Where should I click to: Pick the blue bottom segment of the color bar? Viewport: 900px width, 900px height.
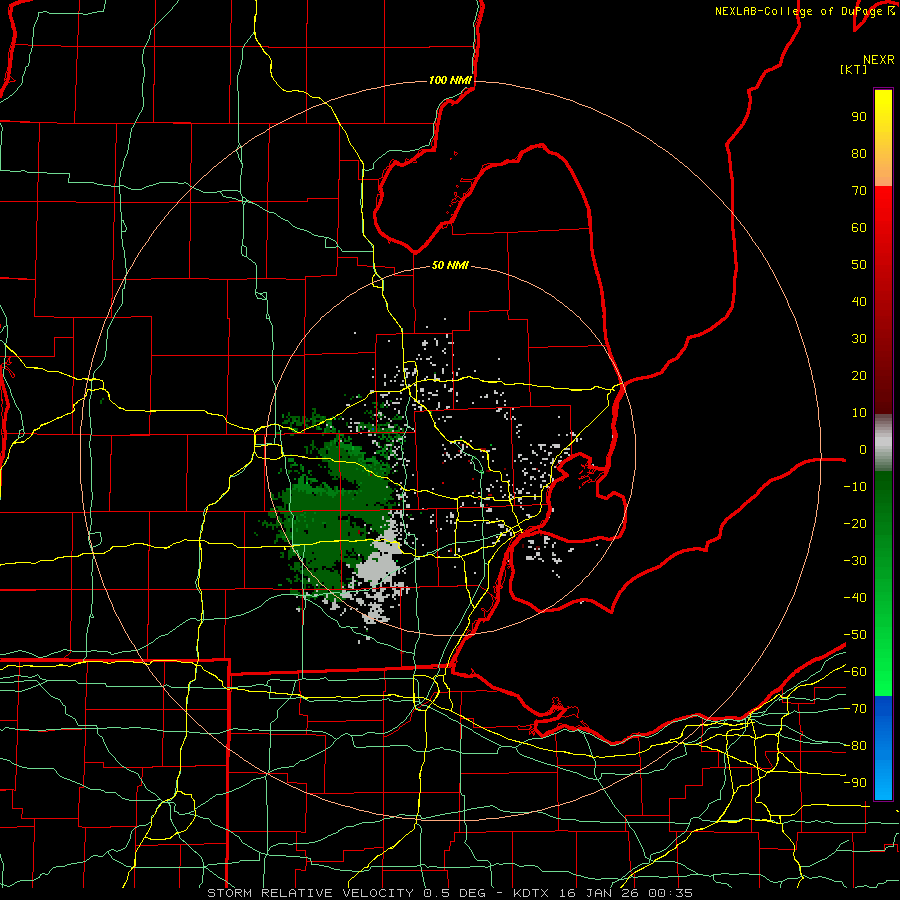click(x=883, y=748)
